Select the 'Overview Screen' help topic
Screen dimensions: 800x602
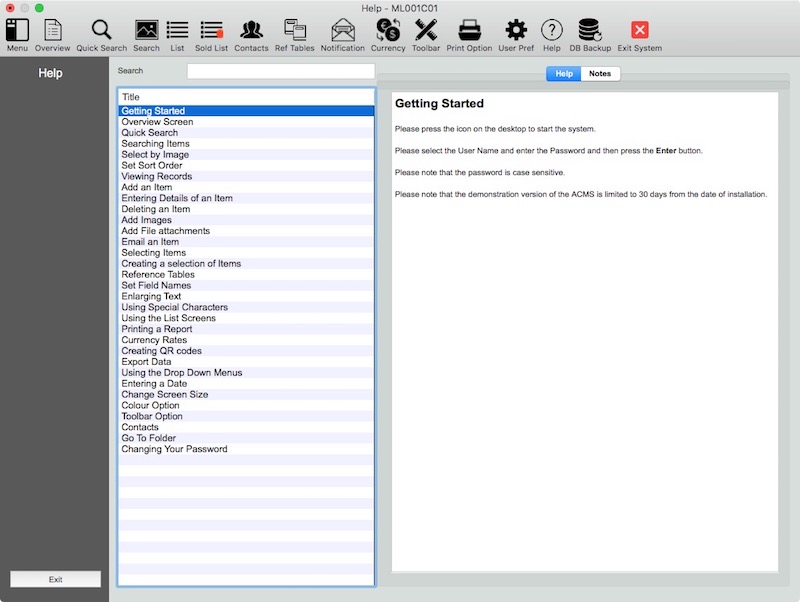point(157,122)
